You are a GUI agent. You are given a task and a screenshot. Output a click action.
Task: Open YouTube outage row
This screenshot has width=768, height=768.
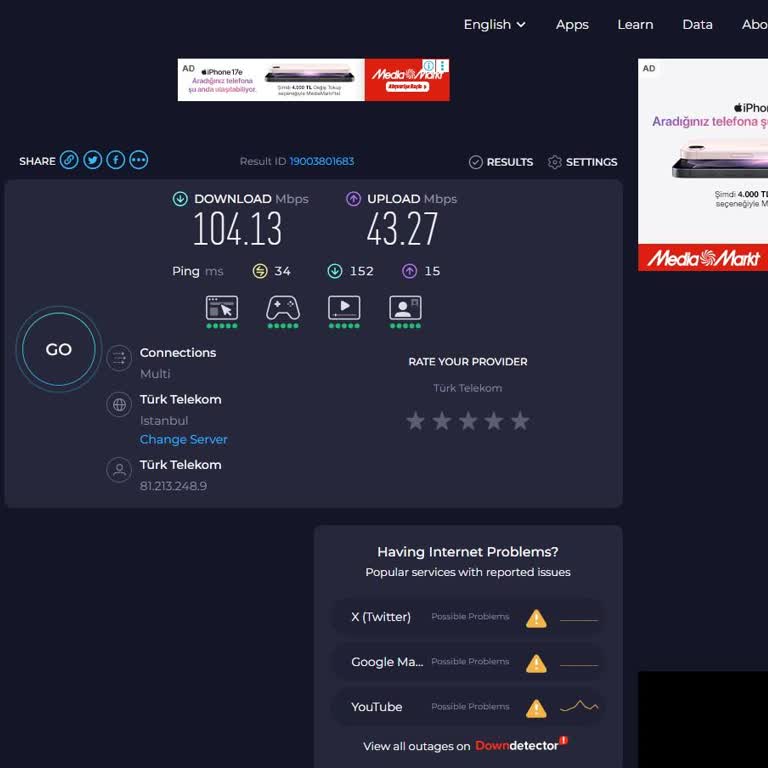pos(468,707)
